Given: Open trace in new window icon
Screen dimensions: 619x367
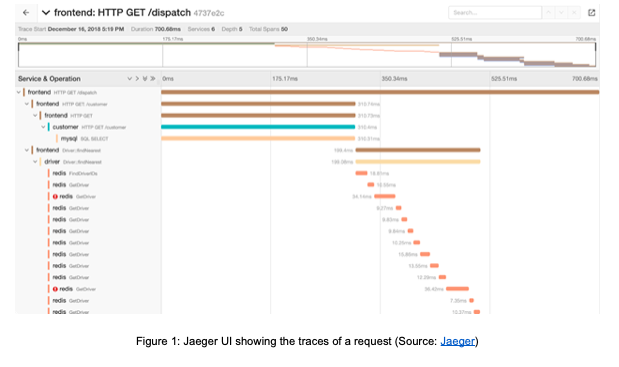Looking at the screenshot, I should [x=591, y=13].
